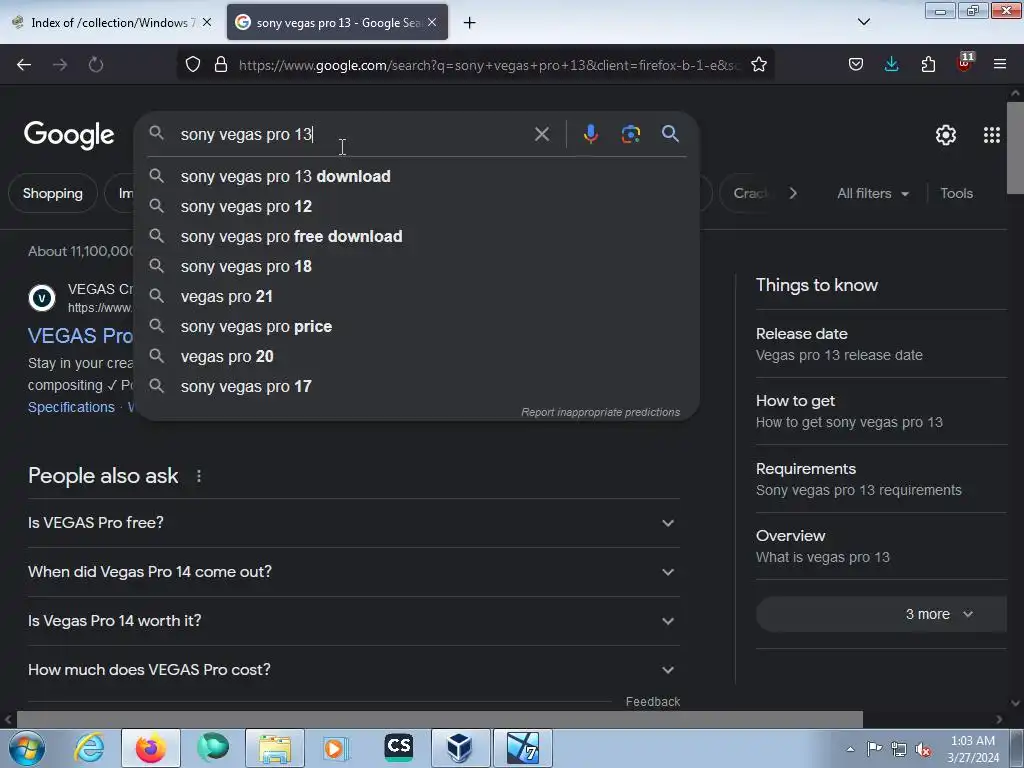Viewport: 1024px width, 768px height.
Task: Open the Release date things to know item
Action: coord(882,344)
